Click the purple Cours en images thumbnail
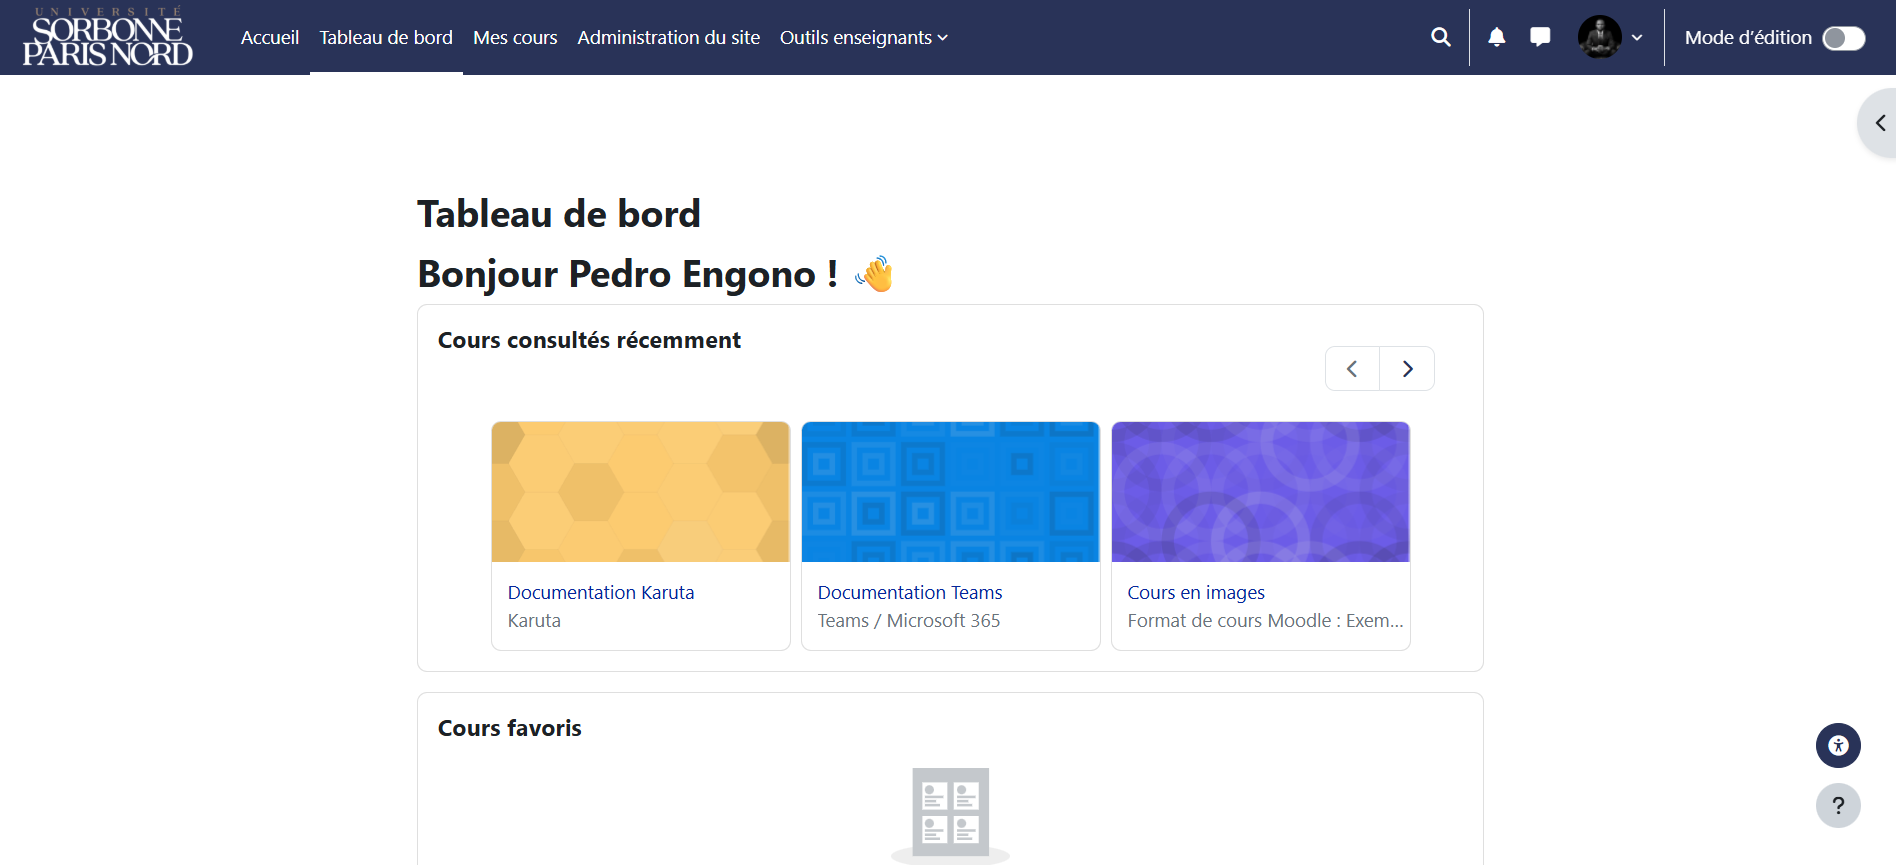 pos(1260,492)
